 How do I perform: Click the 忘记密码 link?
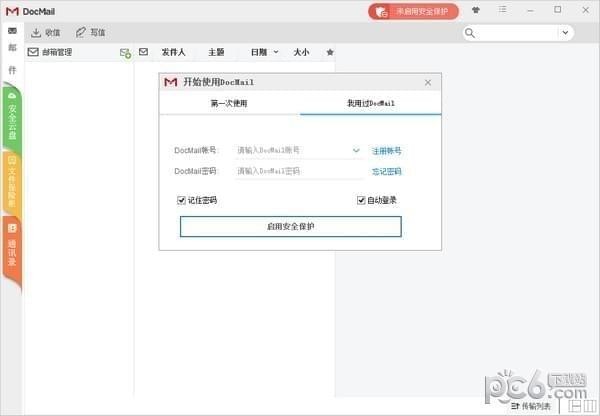click(387, 172)
